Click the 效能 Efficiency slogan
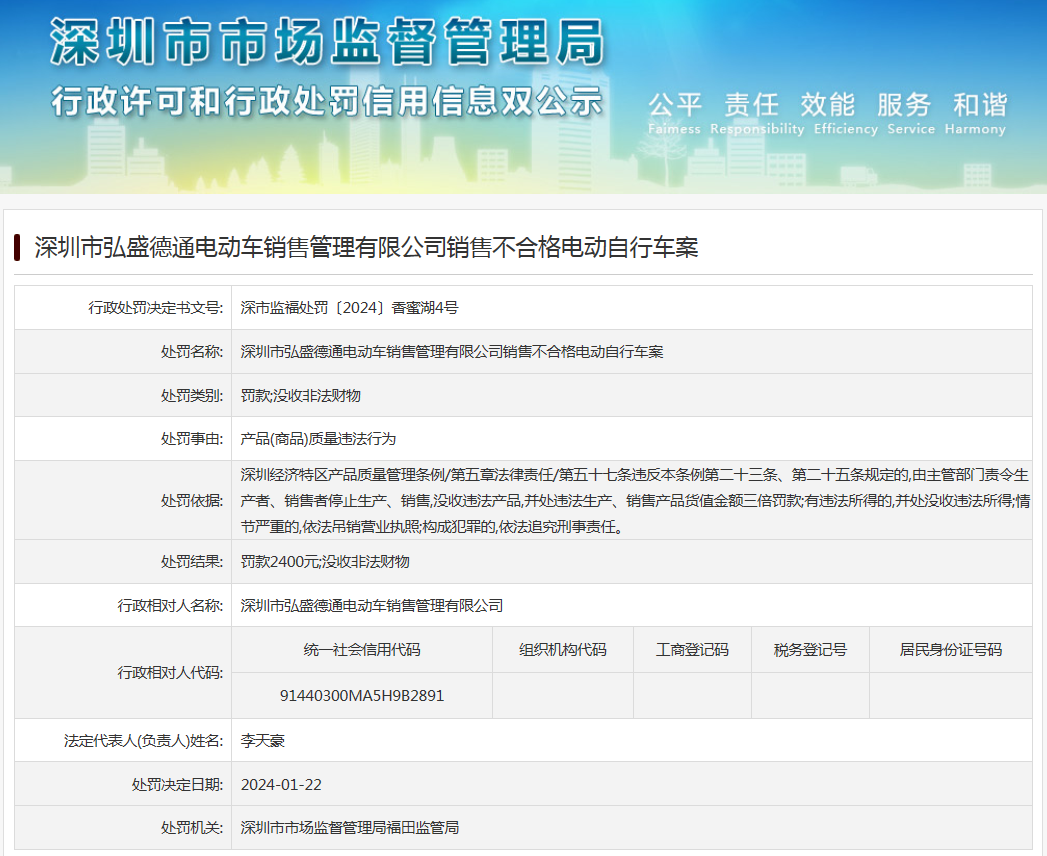Image resolution: width=1047 pixels, height=856 pixels. [845, 114]
